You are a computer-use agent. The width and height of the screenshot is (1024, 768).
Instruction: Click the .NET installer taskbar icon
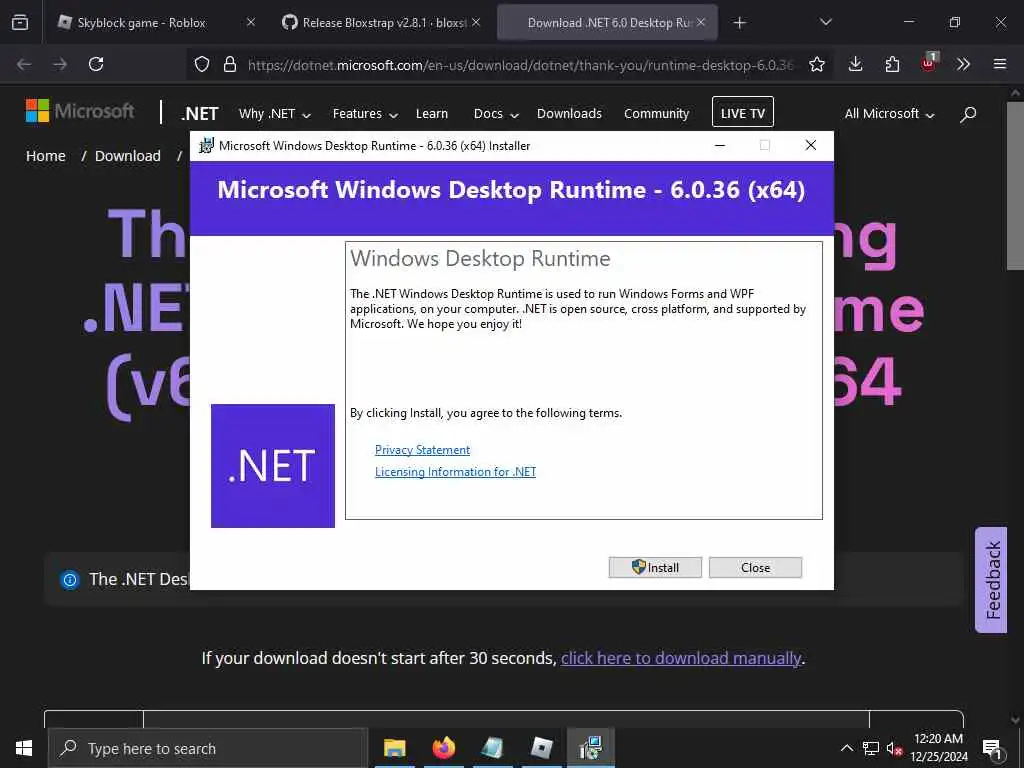(x=590, y=748)
